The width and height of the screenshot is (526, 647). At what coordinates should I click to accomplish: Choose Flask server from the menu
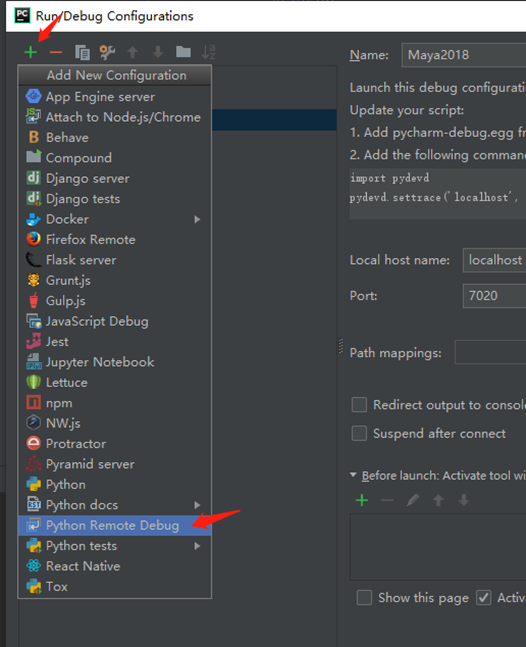coord(115,260)
